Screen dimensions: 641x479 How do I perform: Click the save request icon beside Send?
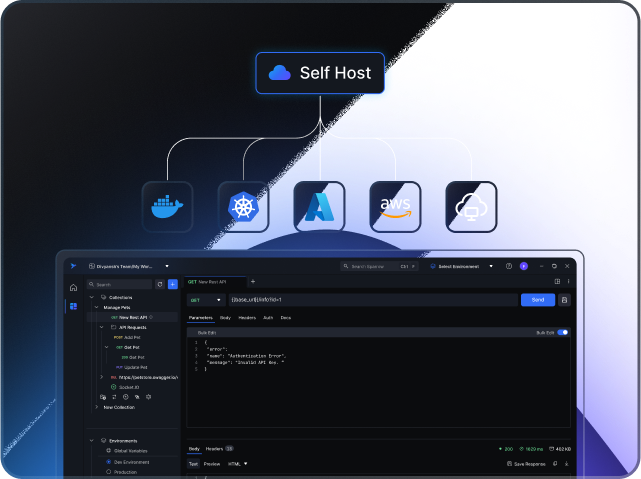[x=564, y=300]
